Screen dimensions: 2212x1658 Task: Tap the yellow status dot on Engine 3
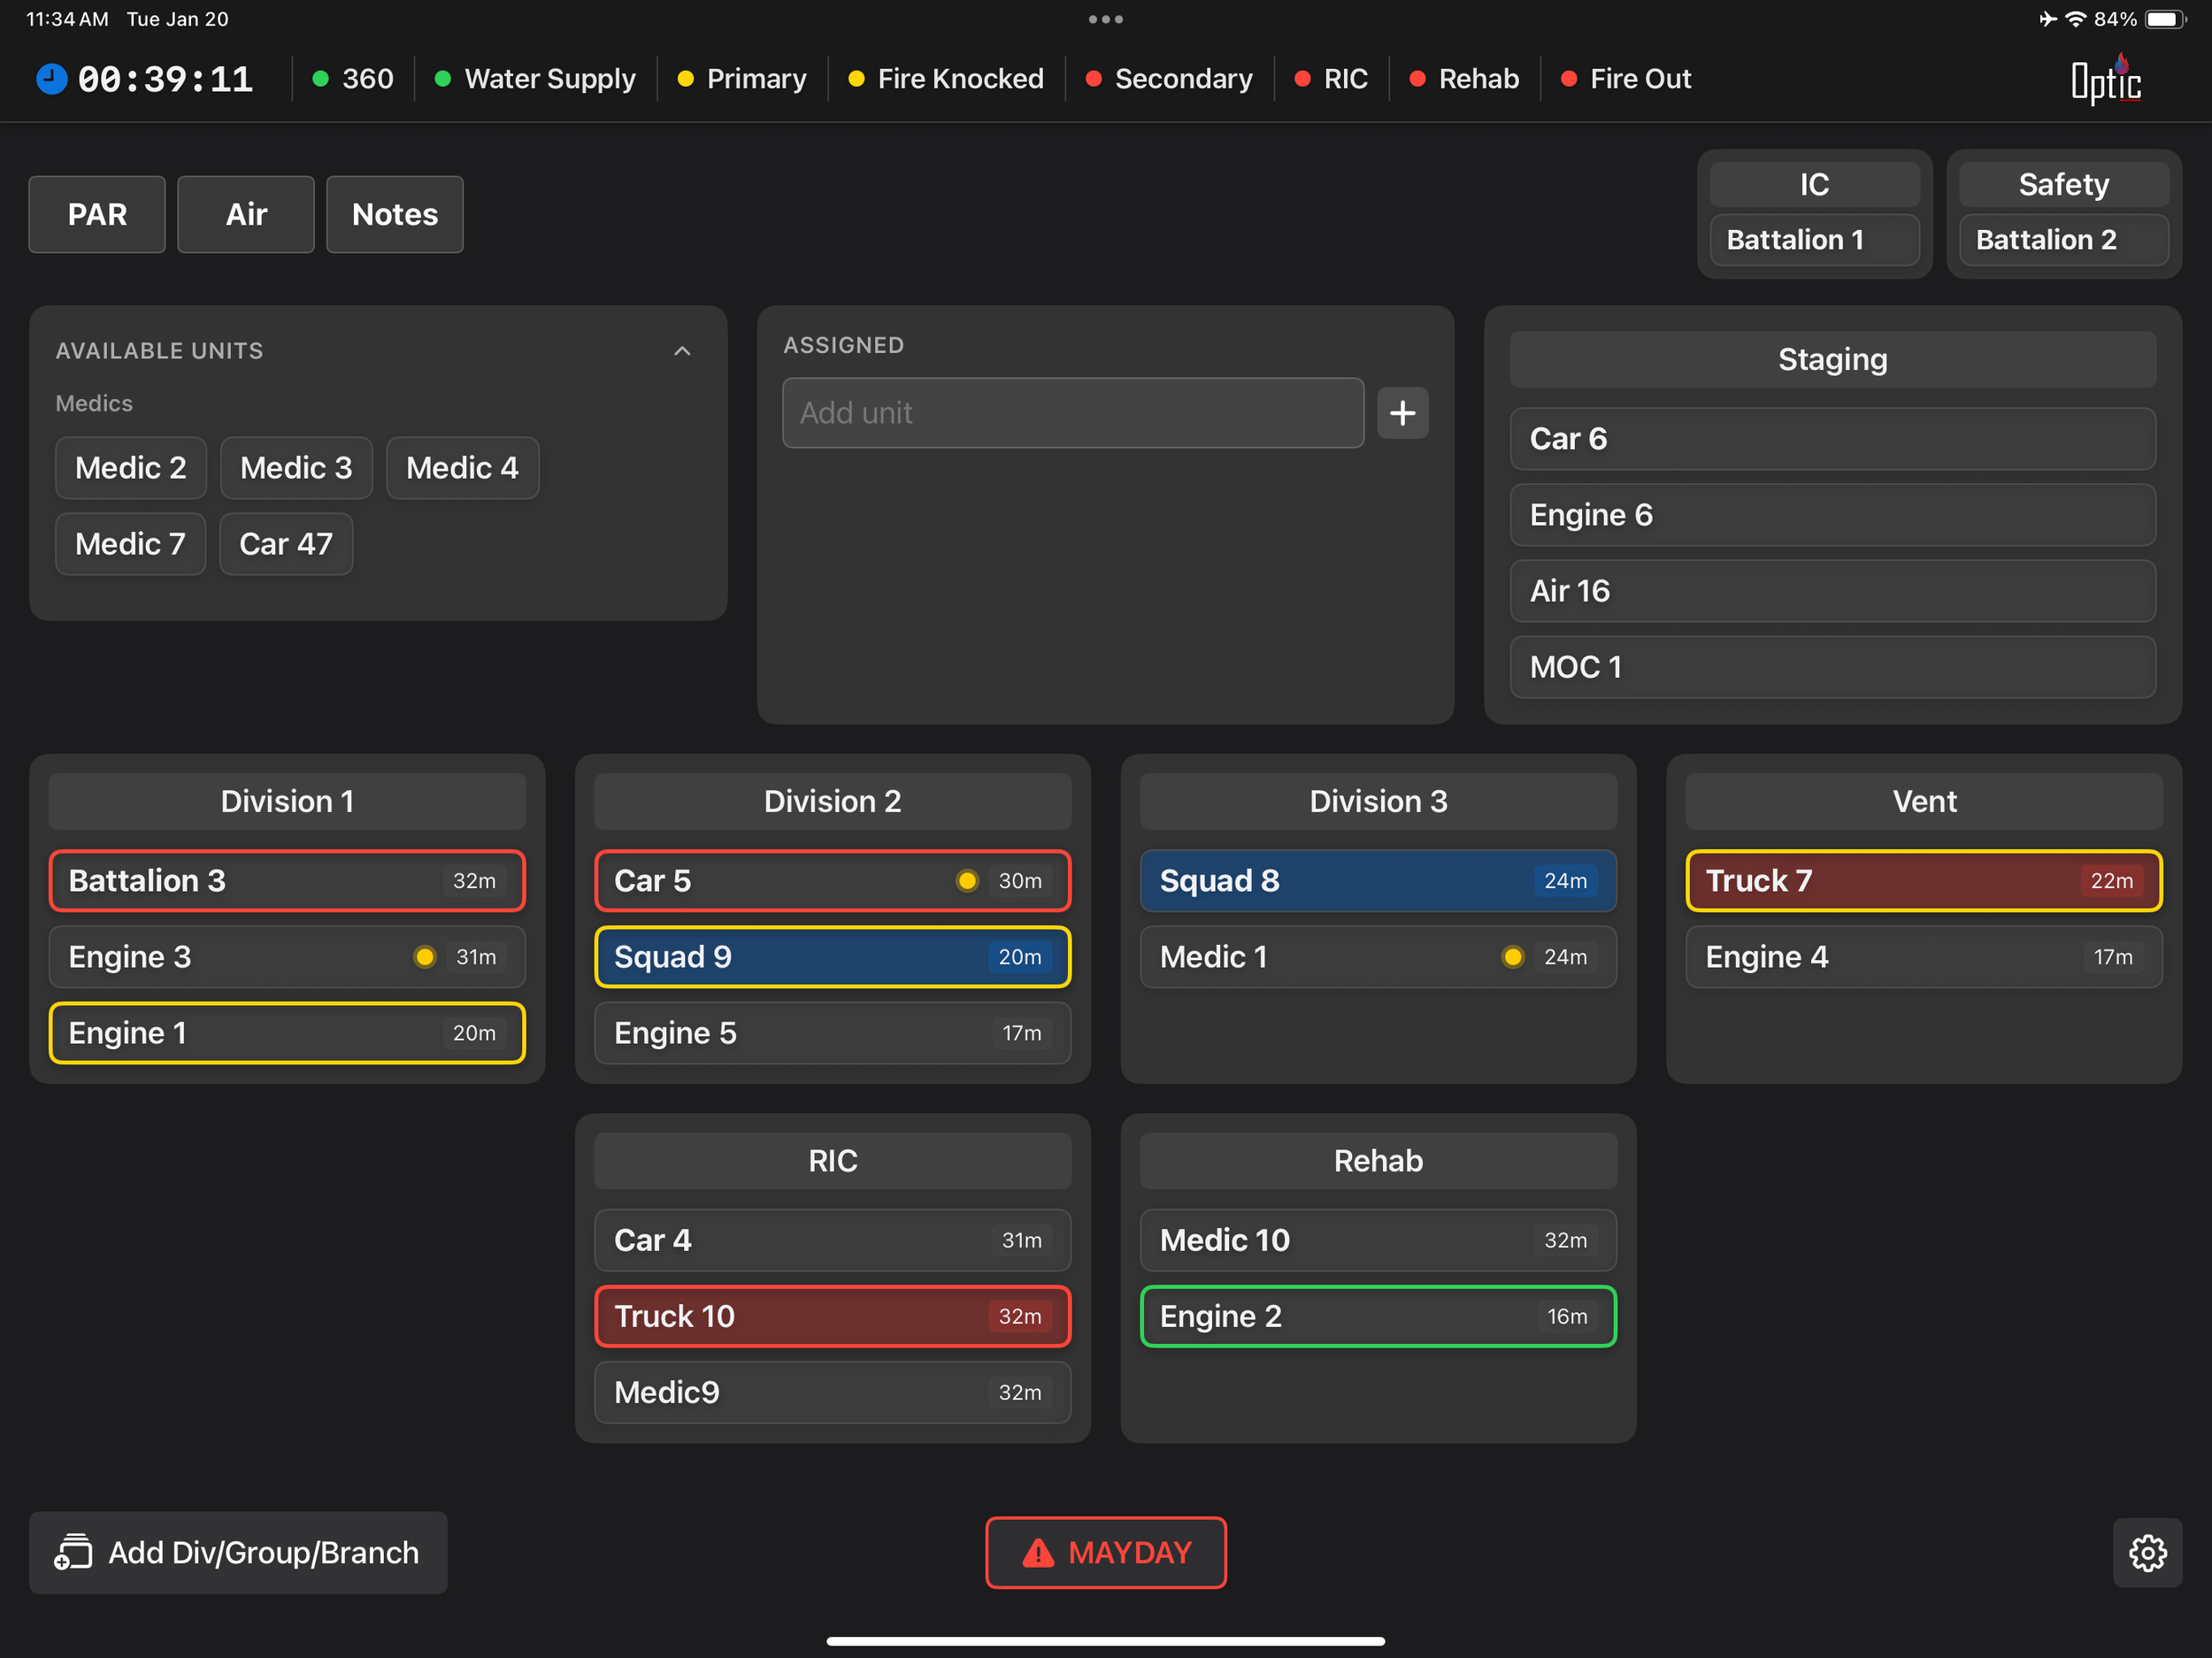coord(424,957)
